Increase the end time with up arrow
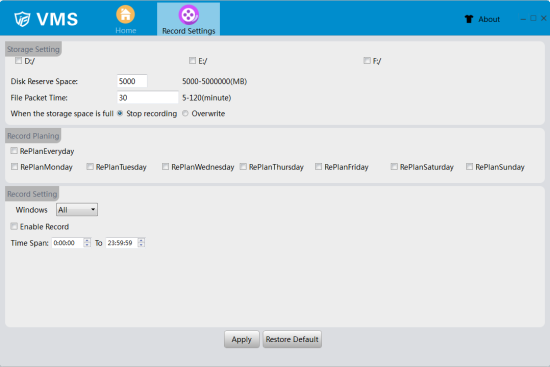550x367 pixels. click(x=141, y=240)
